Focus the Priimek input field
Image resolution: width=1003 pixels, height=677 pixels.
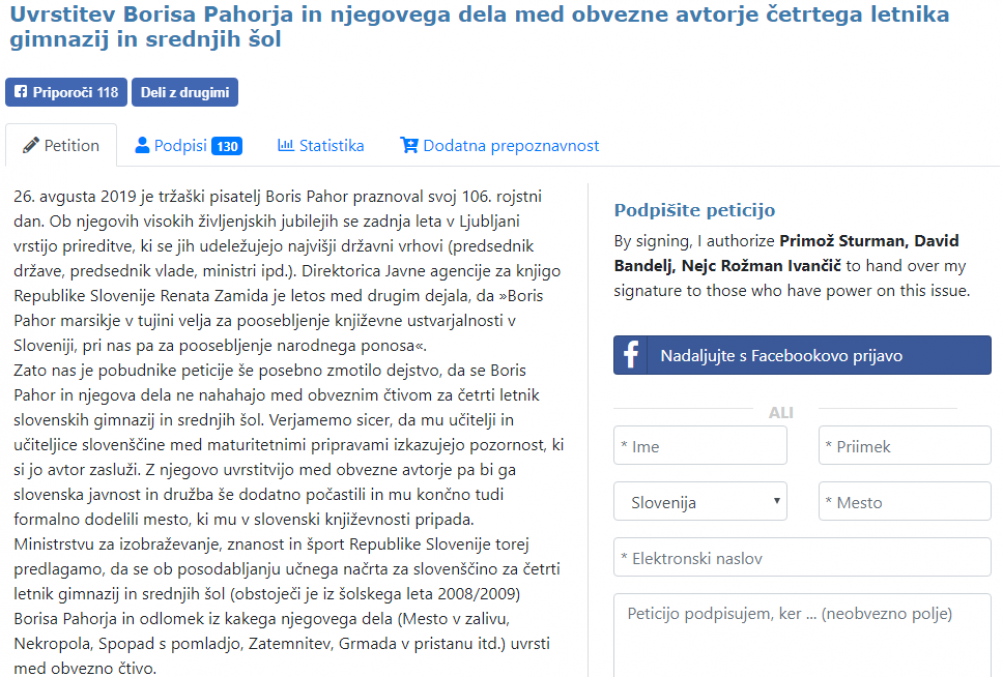point(904,446)
